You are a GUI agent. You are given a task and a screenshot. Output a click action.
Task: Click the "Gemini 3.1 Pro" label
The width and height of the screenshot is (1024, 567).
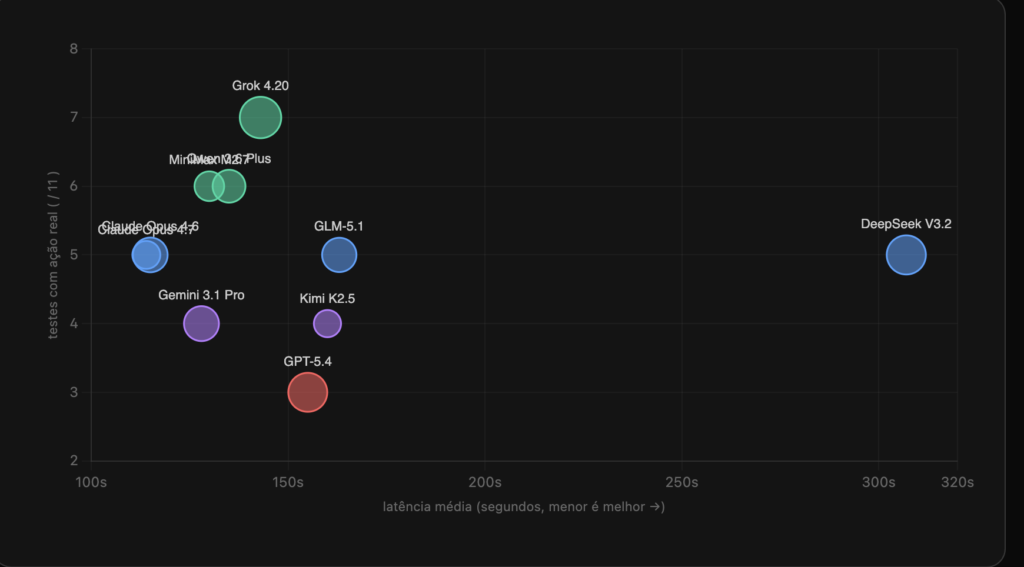click(201, 295)
